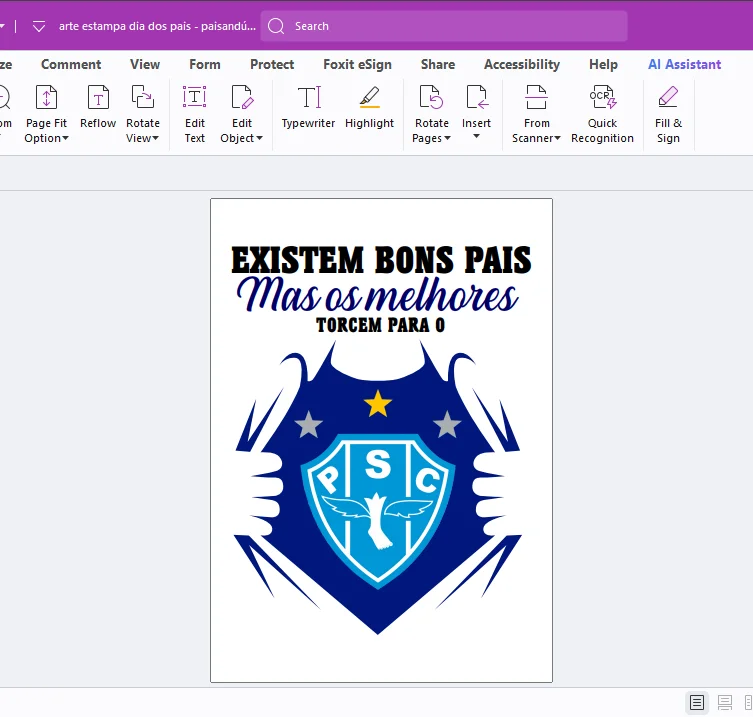
Task: Expand the Insert dropdown arrow
Action: click(476, 136)
